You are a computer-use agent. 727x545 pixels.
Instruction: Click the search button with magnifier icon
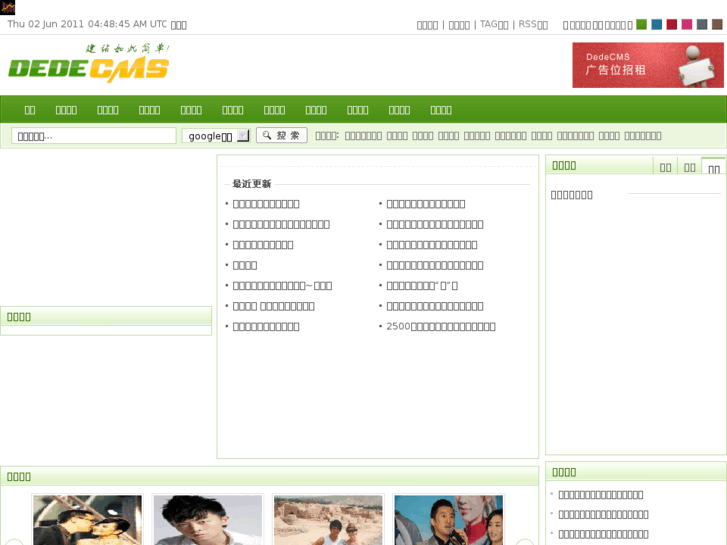point(281,135)
